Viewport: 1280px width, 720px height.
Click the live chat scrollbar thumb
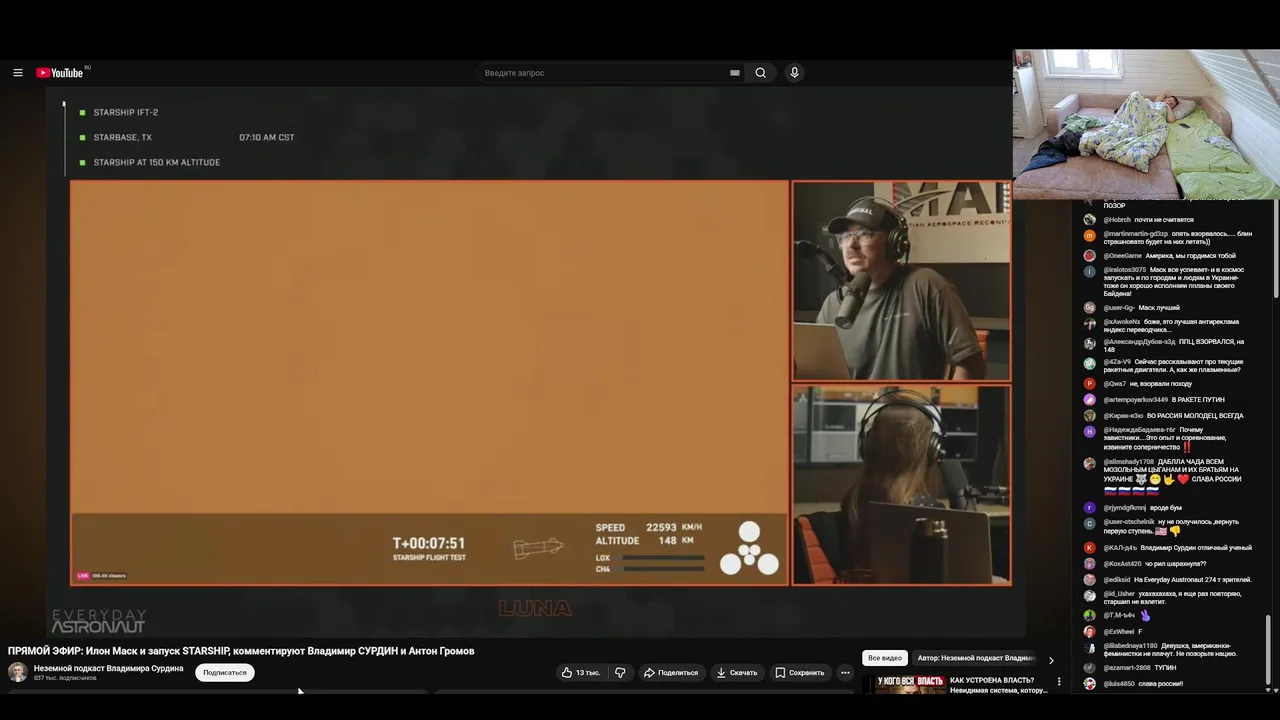pyautogui.click(x=1268, y=650)
